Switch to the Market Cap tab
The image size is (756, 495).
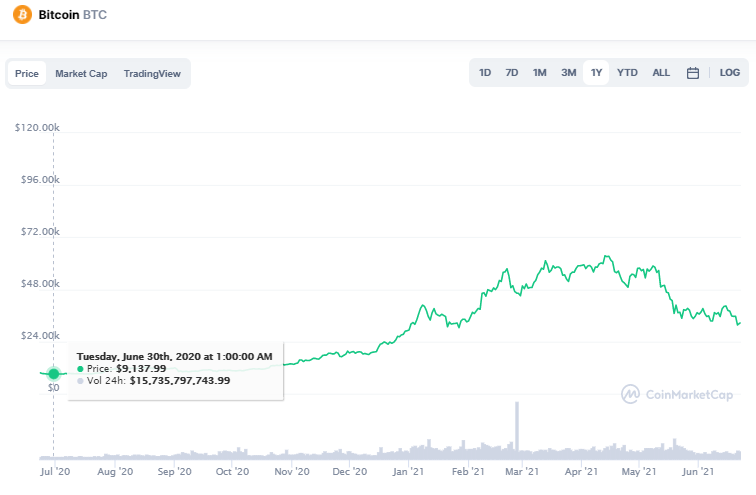(81, 74)
